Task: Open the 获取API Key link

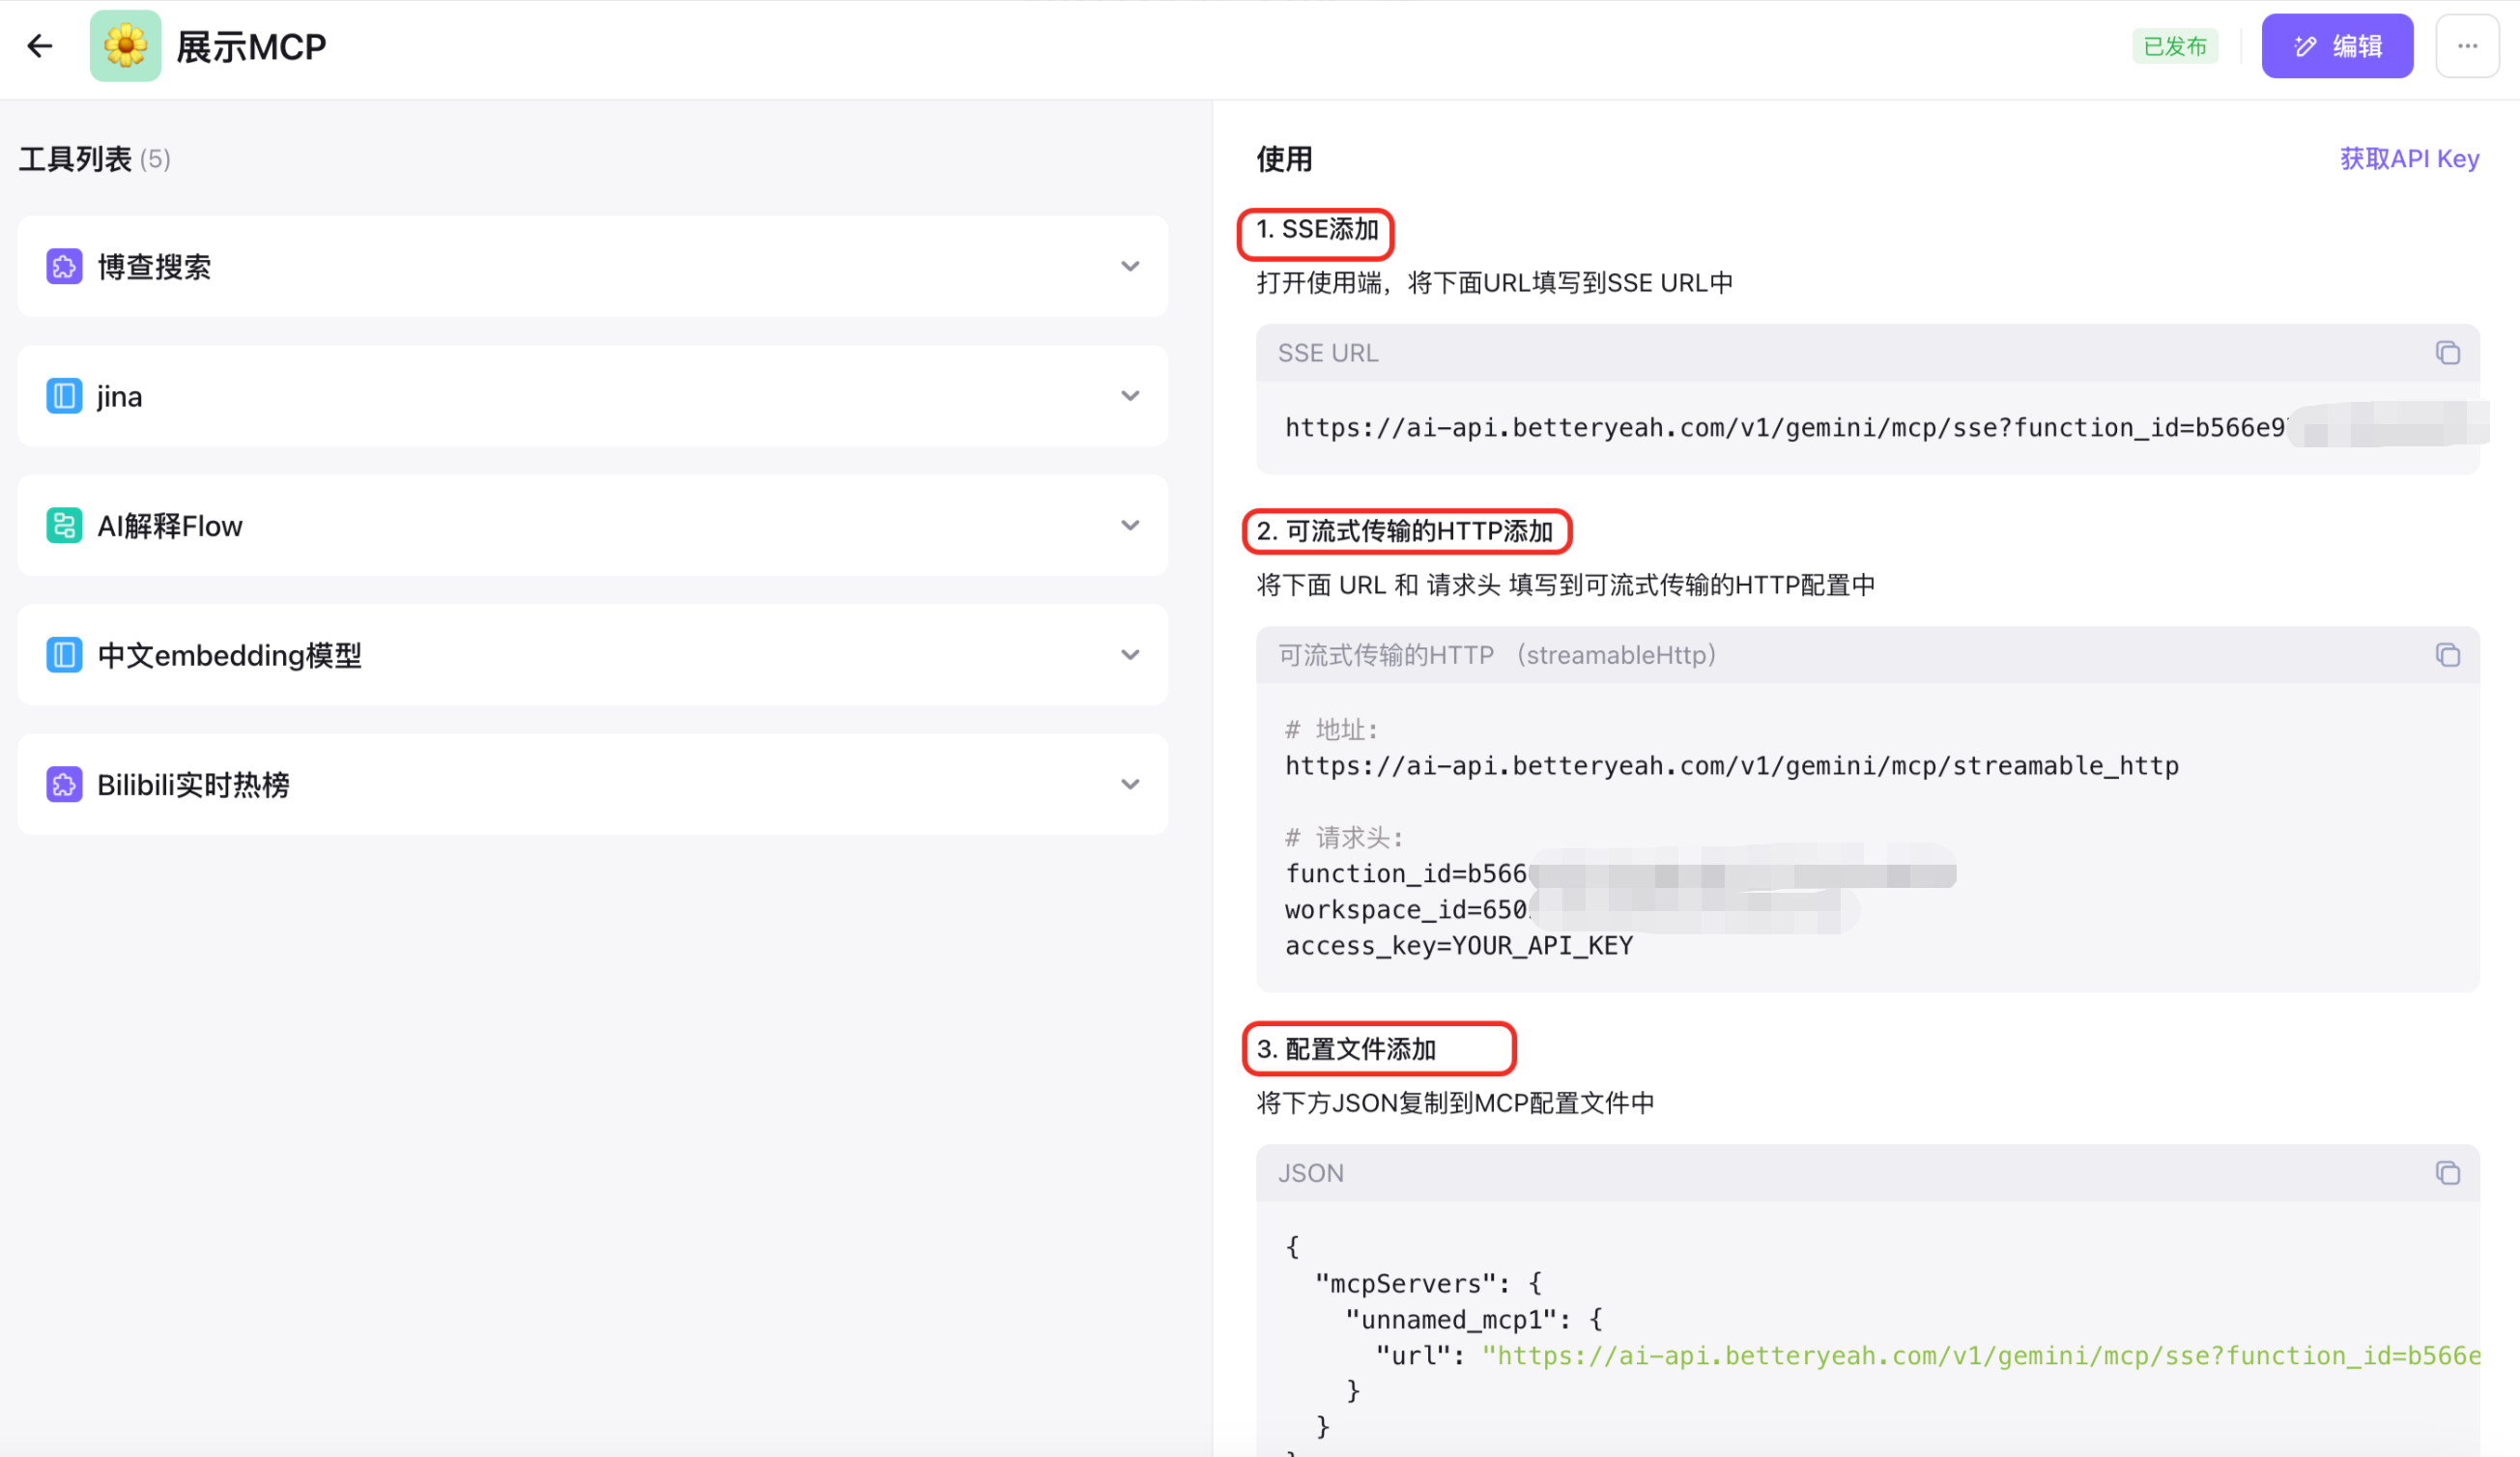Action: point(2408,159)
